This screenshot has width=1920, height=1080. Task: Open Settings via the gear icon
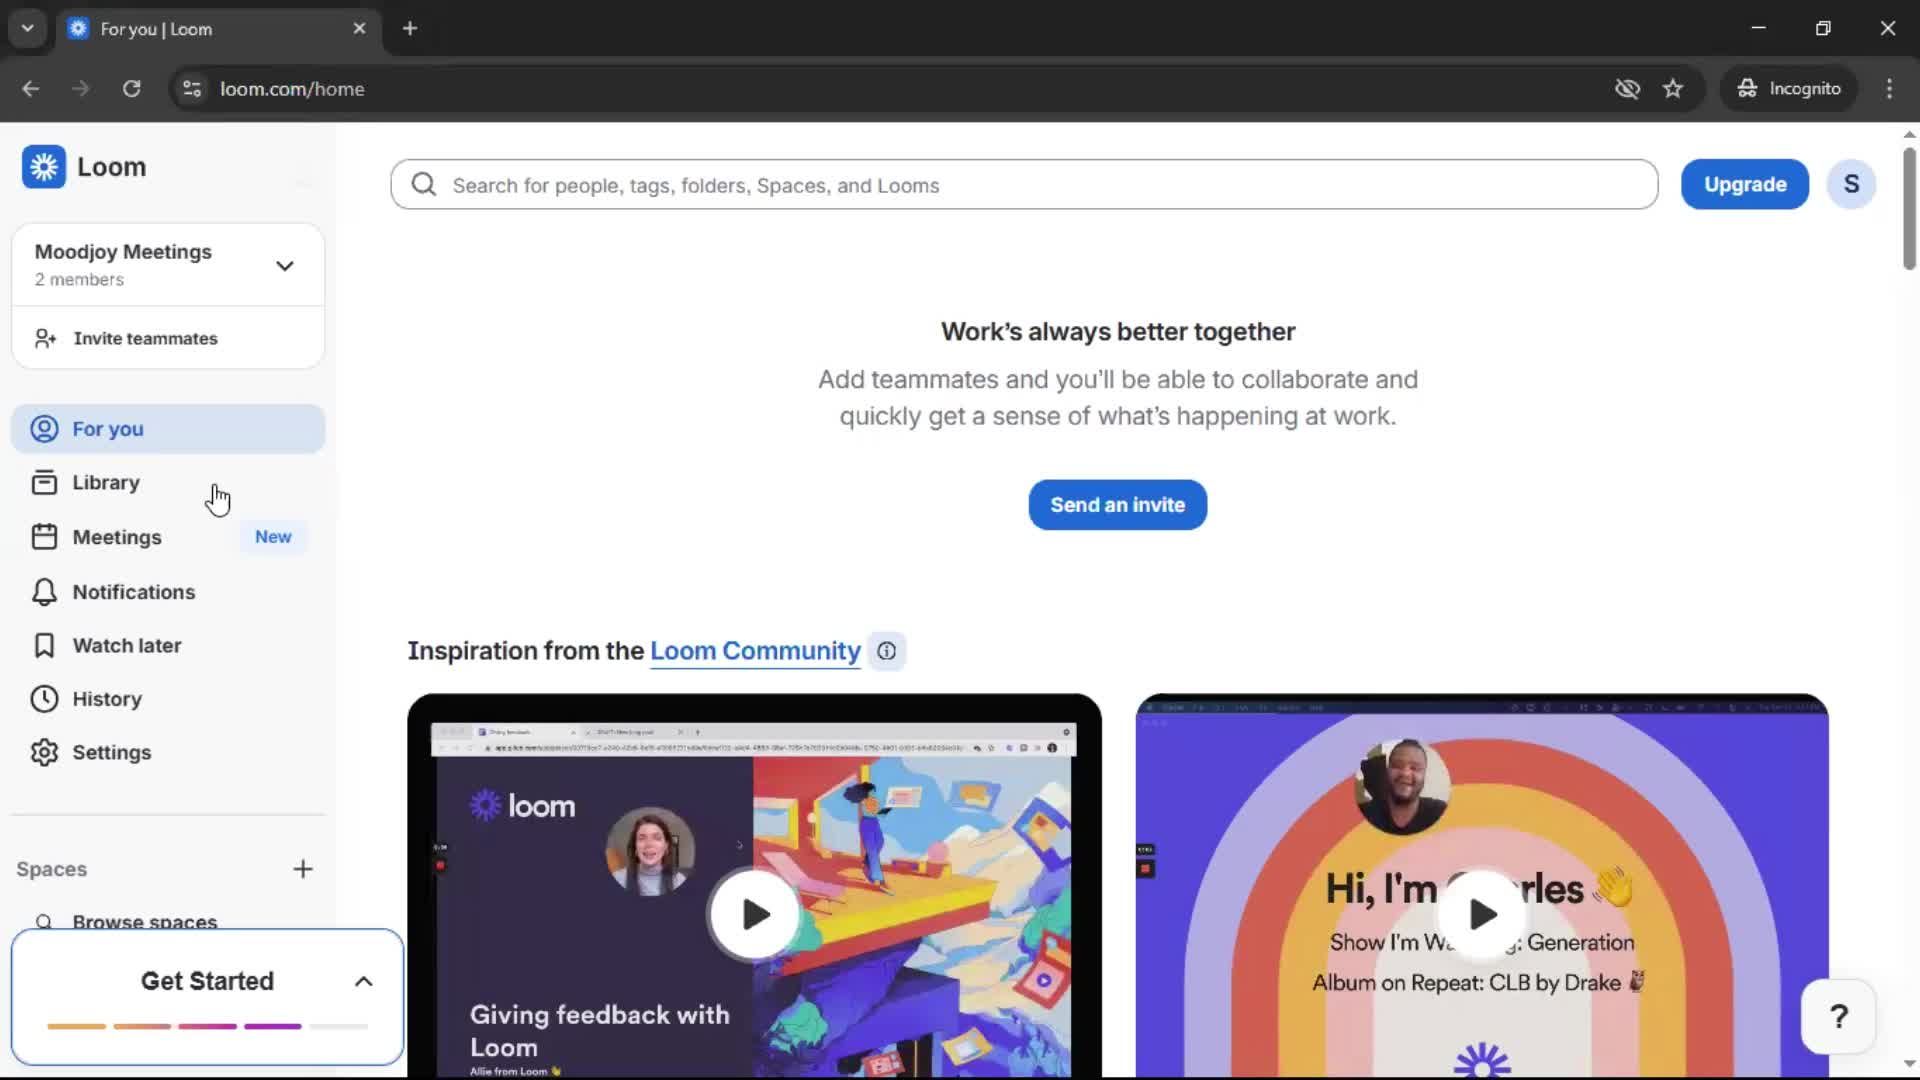click(44, 752)
